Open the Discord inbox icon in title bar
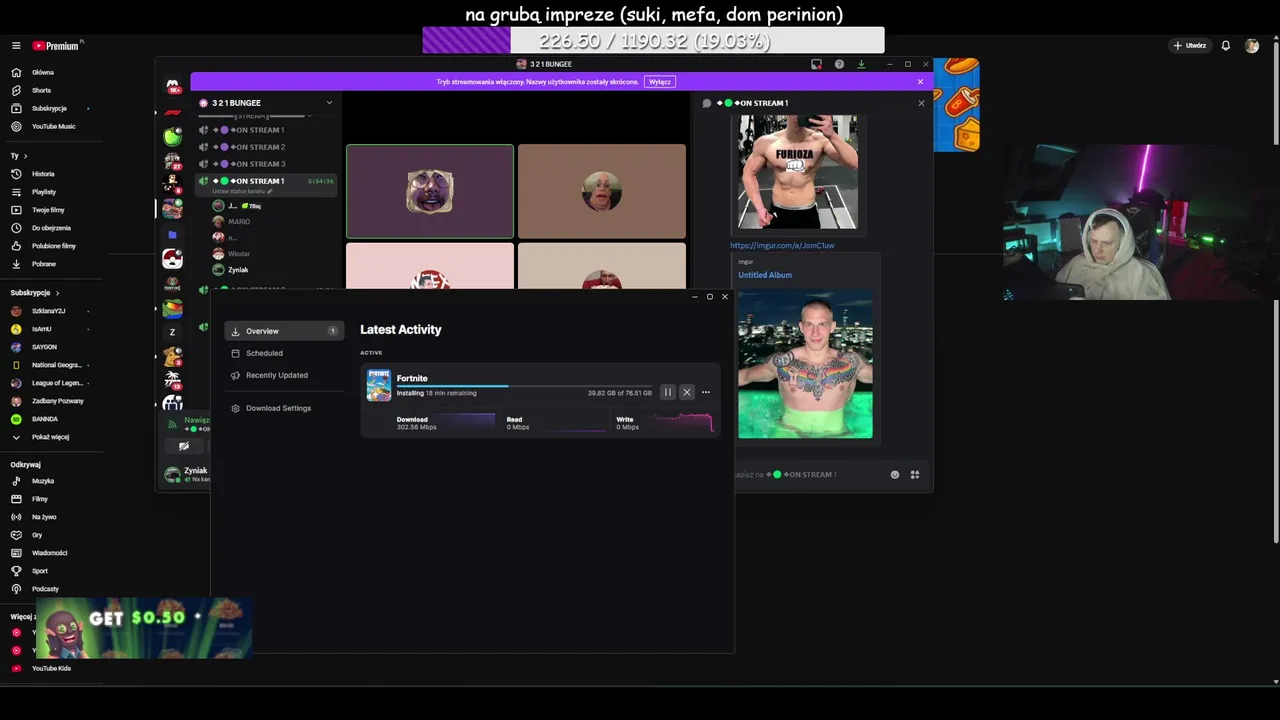The height and width of the screenshot is (720, 1280). pyautogui.click(x=817, y=64)
